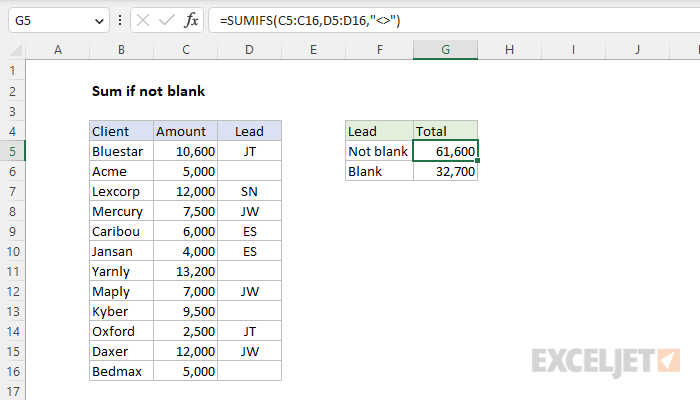Click the Total cell showing 61,600
The height and width of the screenshot is (400, 700).
pyautogui.click(x=446, y=151)
